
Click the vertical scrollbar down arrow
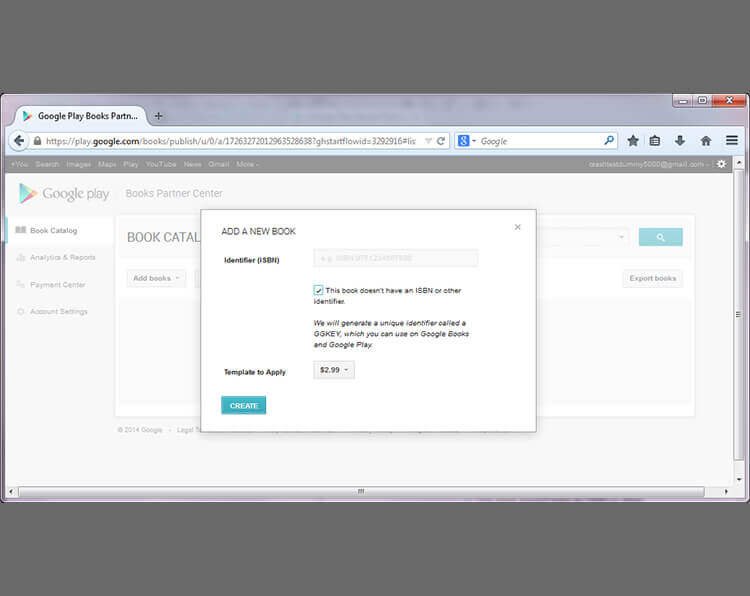point(739,479)
